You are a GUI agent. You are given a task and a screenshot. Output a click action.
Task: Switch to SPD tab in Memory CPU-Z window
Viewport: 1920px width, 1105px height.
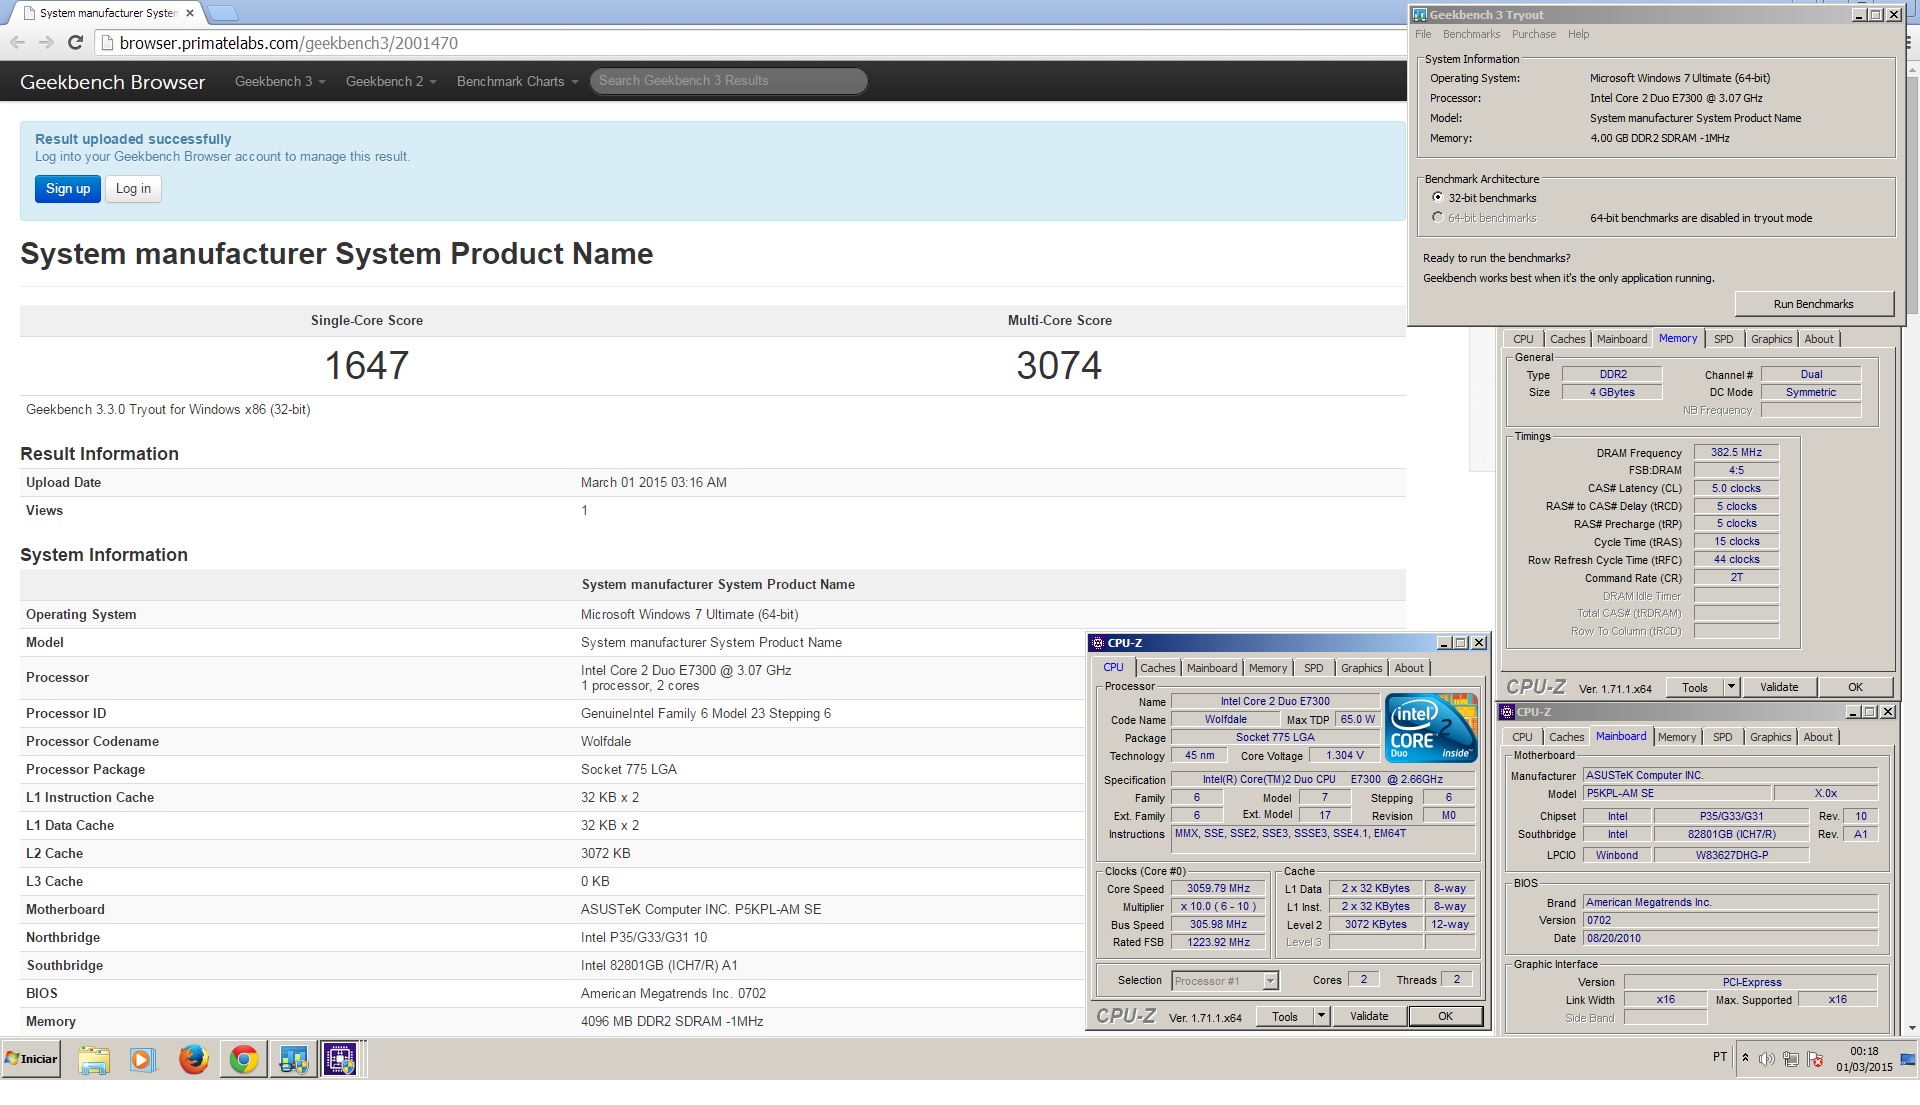[x=1723, y=339]
